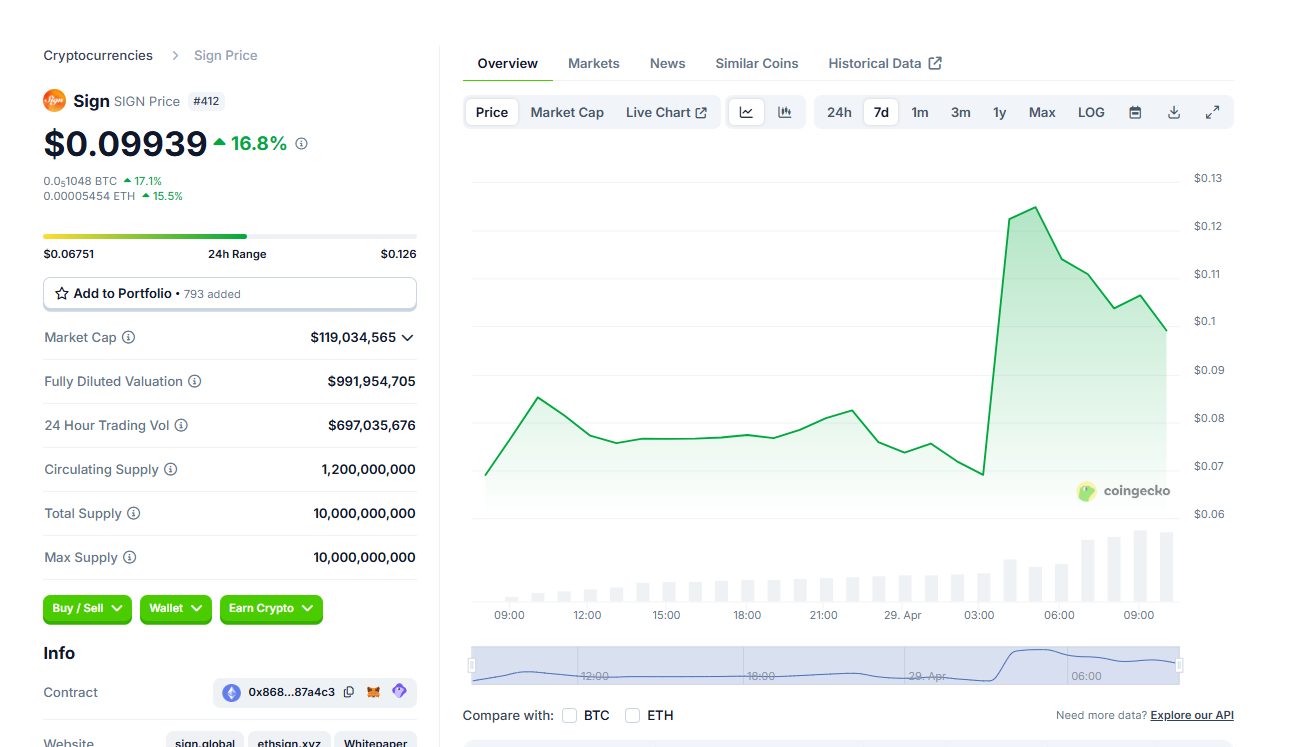Click the Sign coin logo
1306x747 pixels.
pos(54,101)
